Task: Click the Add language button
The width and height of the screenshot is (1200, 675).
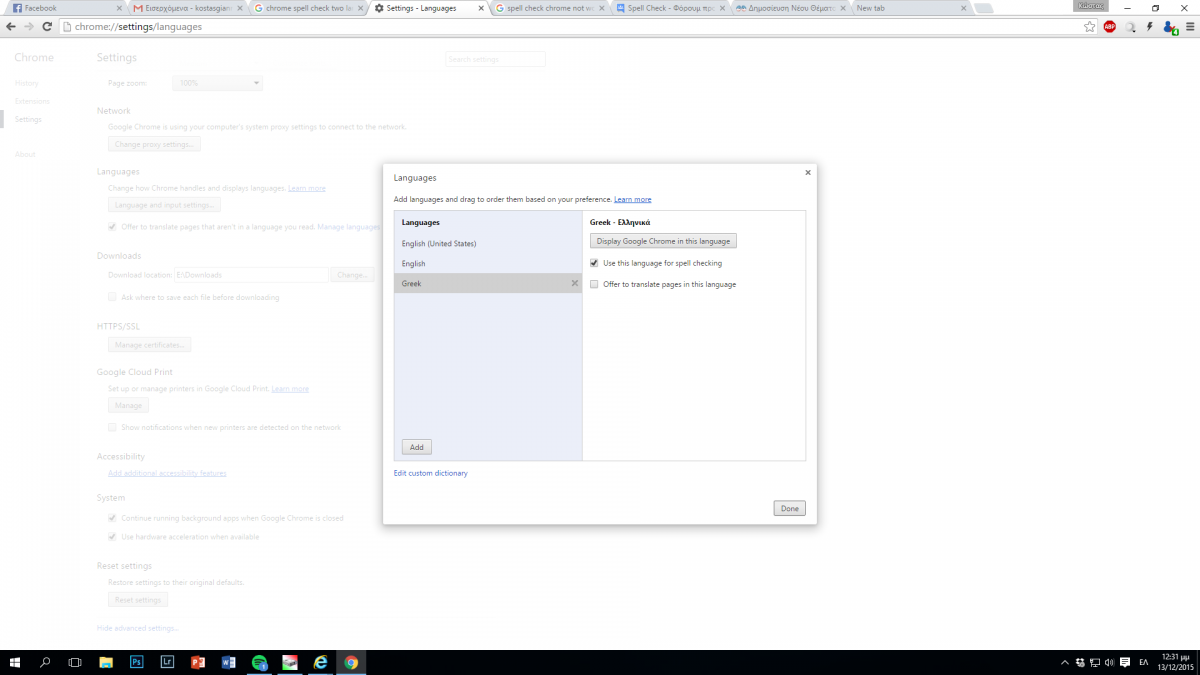Action: pyautogui.click(x=417, y=447)
